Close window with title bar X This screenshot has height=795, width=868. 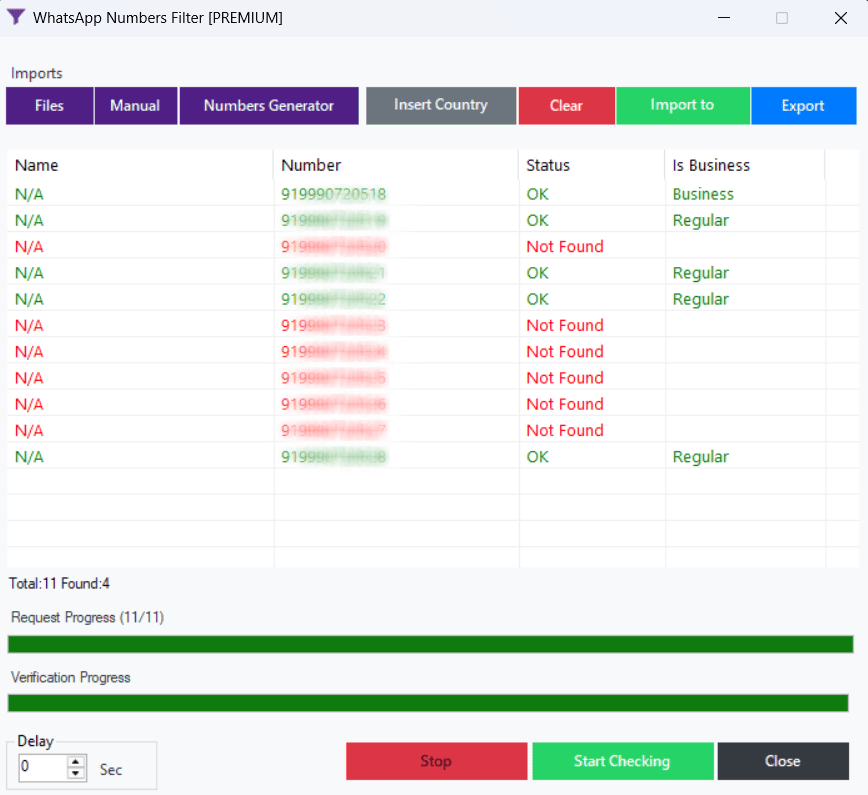840,18
